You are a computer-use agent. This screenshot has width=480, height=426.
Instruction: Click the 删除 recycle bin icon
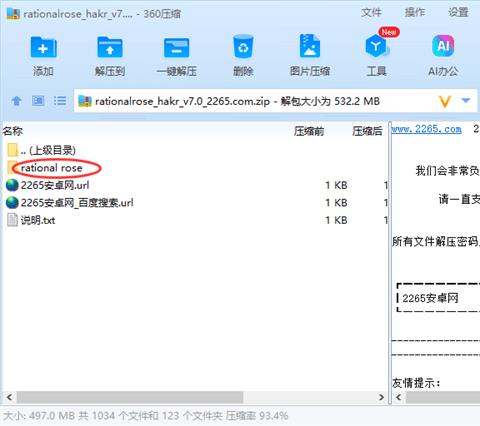tap(243, 47)
